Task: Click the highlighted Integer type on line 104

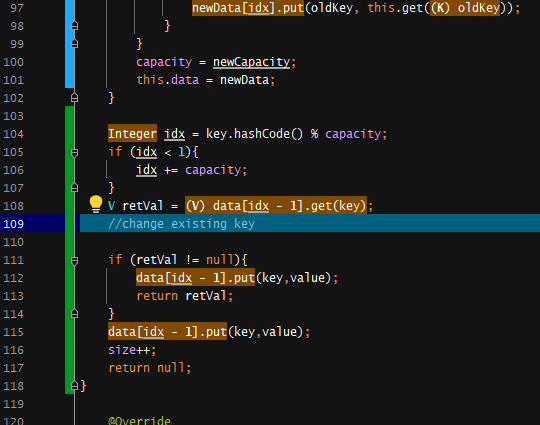Action: tap(132, 134)
